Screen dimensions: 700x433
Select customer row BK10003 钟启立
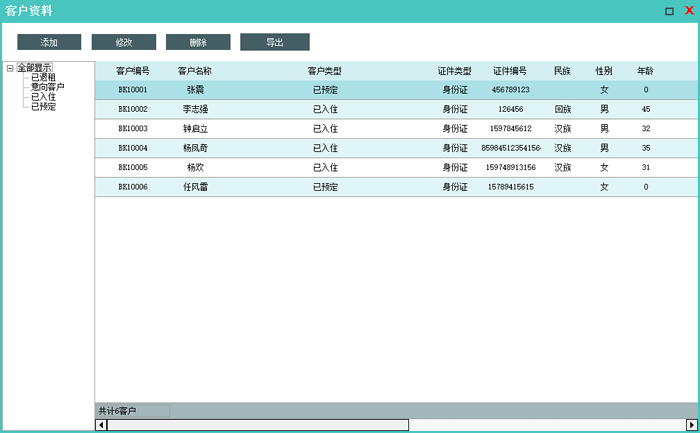(195, 129)
